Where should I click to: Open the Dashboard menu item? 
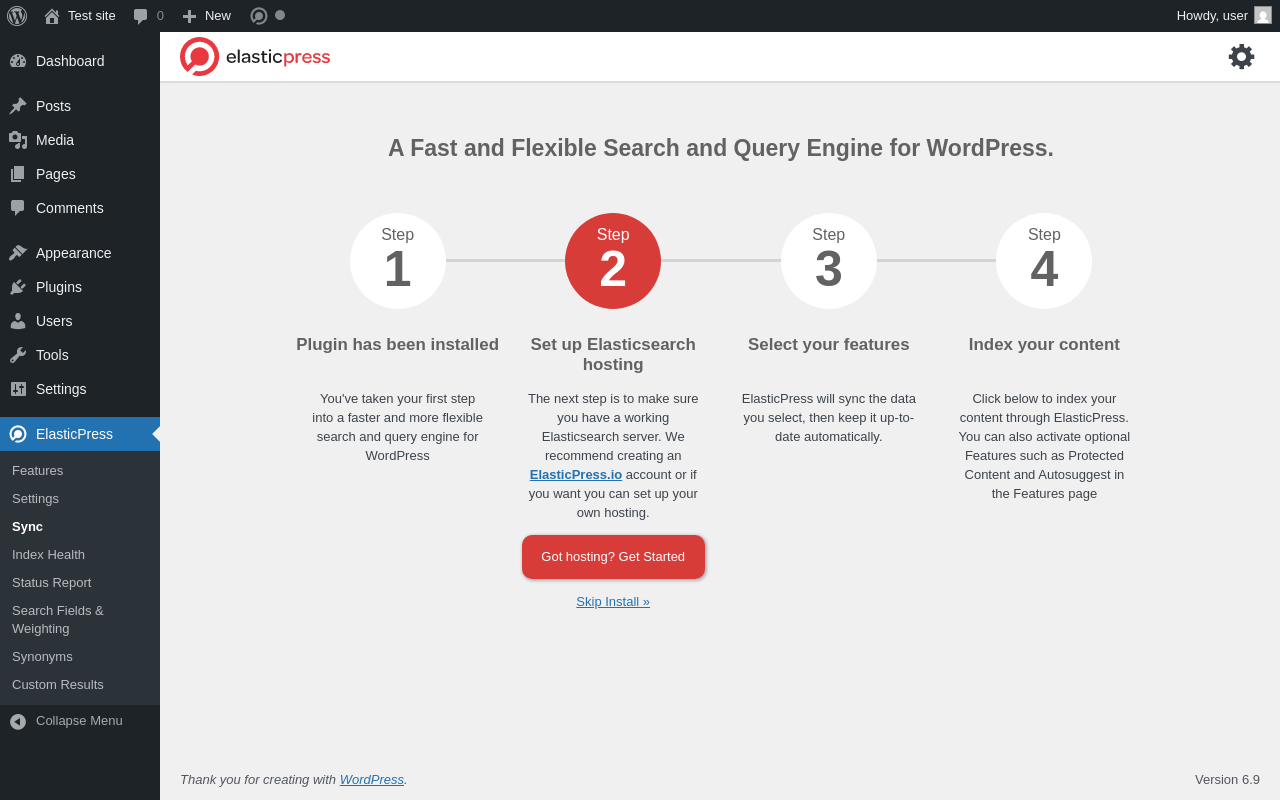[80, 61]
